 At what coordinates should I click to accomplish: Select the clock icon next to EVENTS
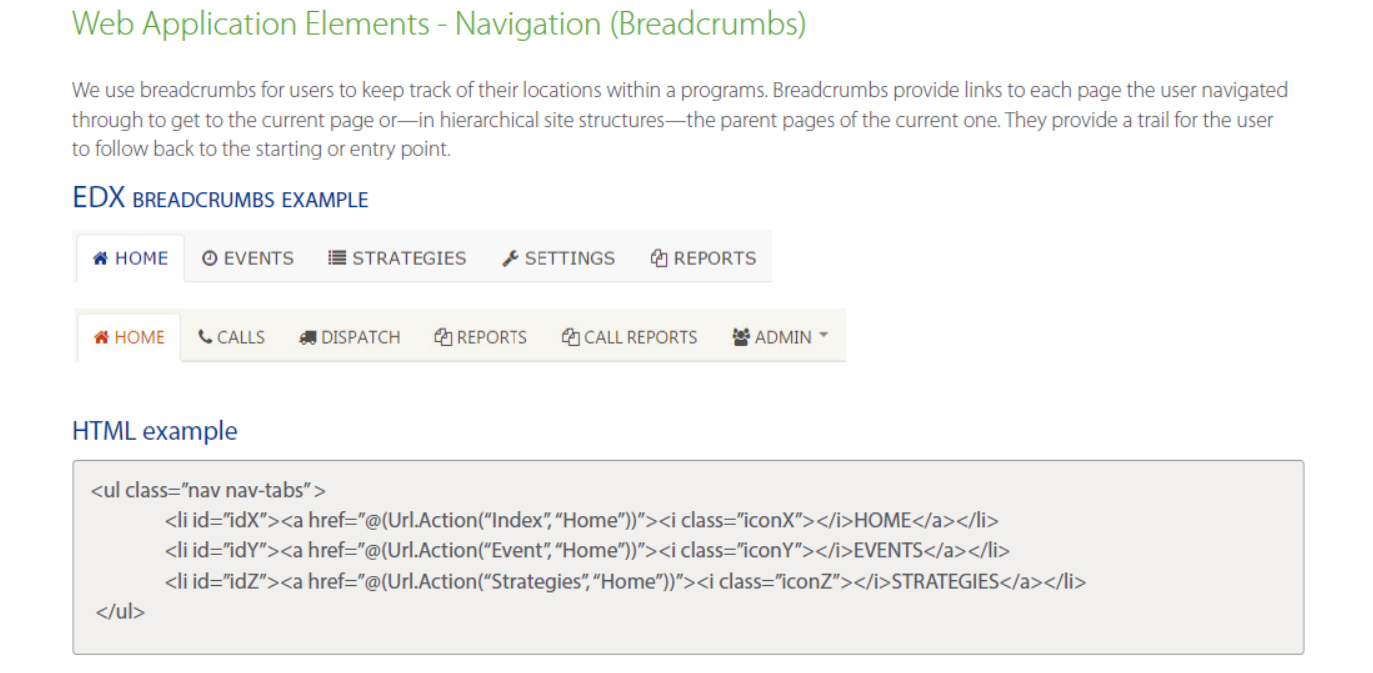211,257
